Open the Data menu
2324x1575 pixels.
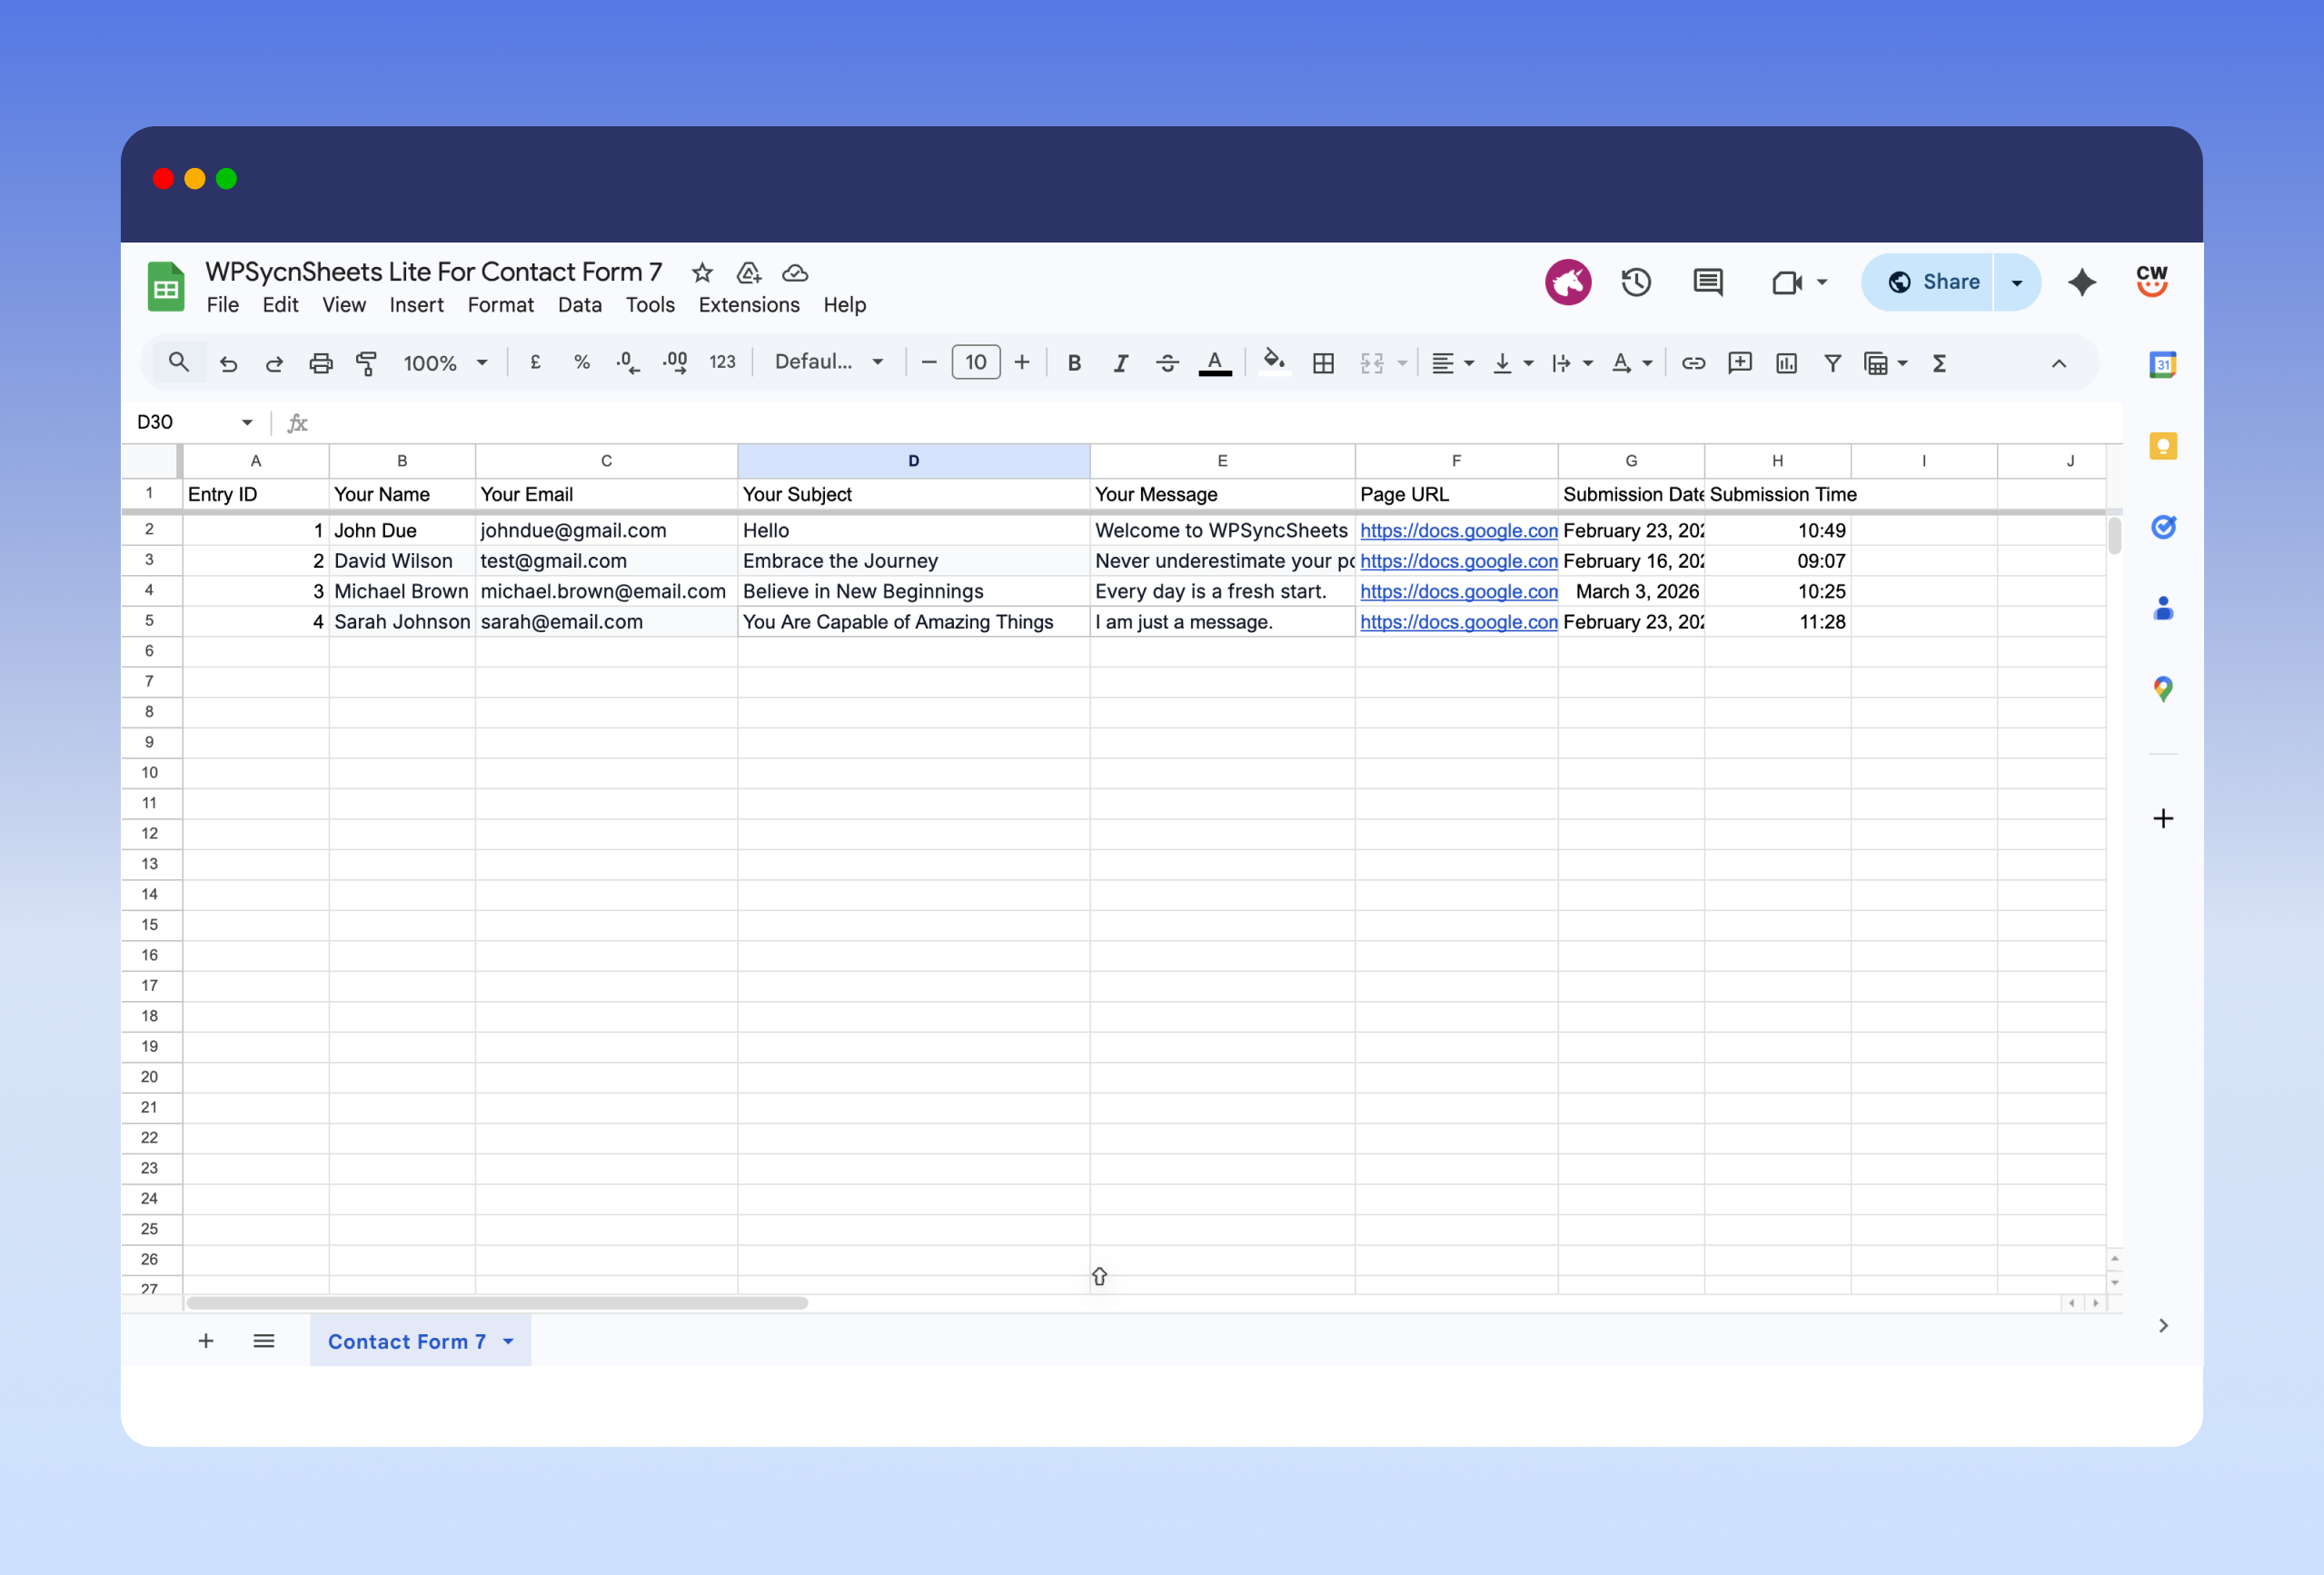tap(579, 305)
